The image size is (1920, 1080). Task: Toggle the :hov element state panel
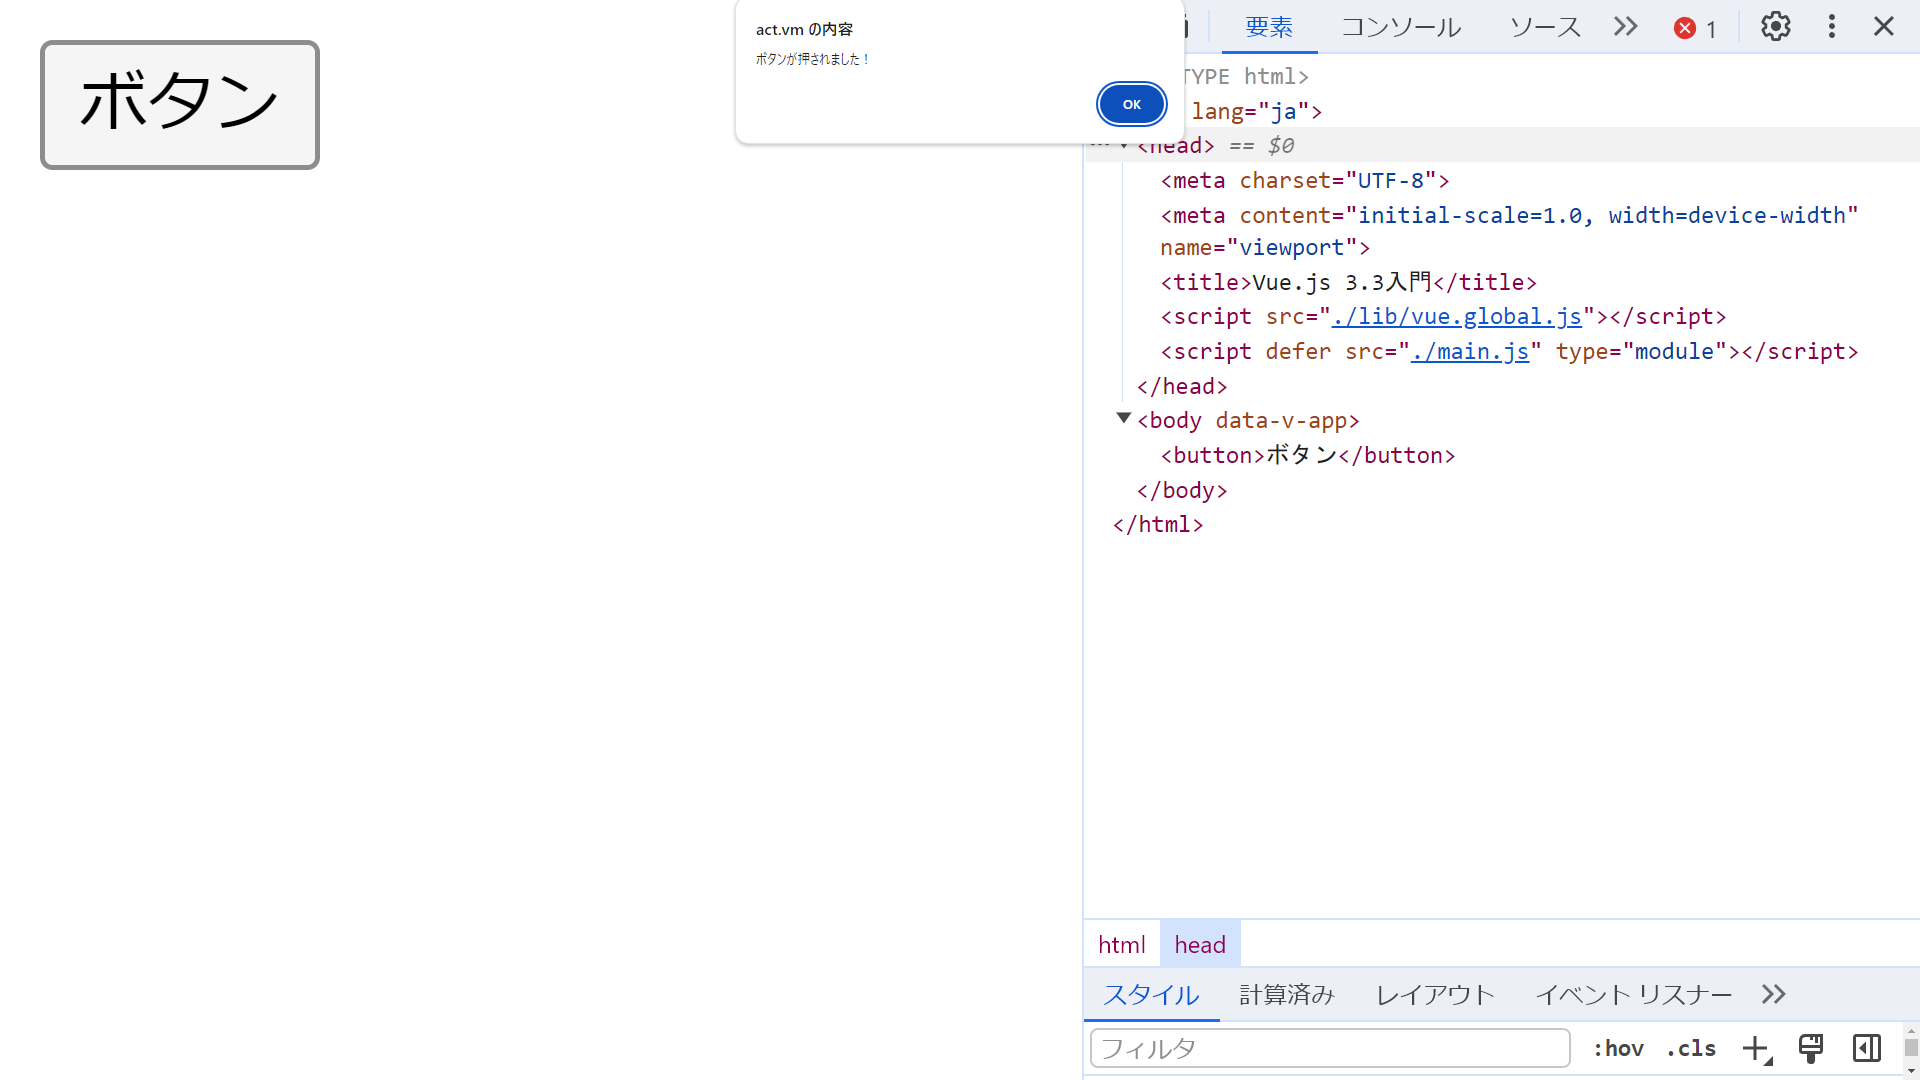[1618, 1048]
